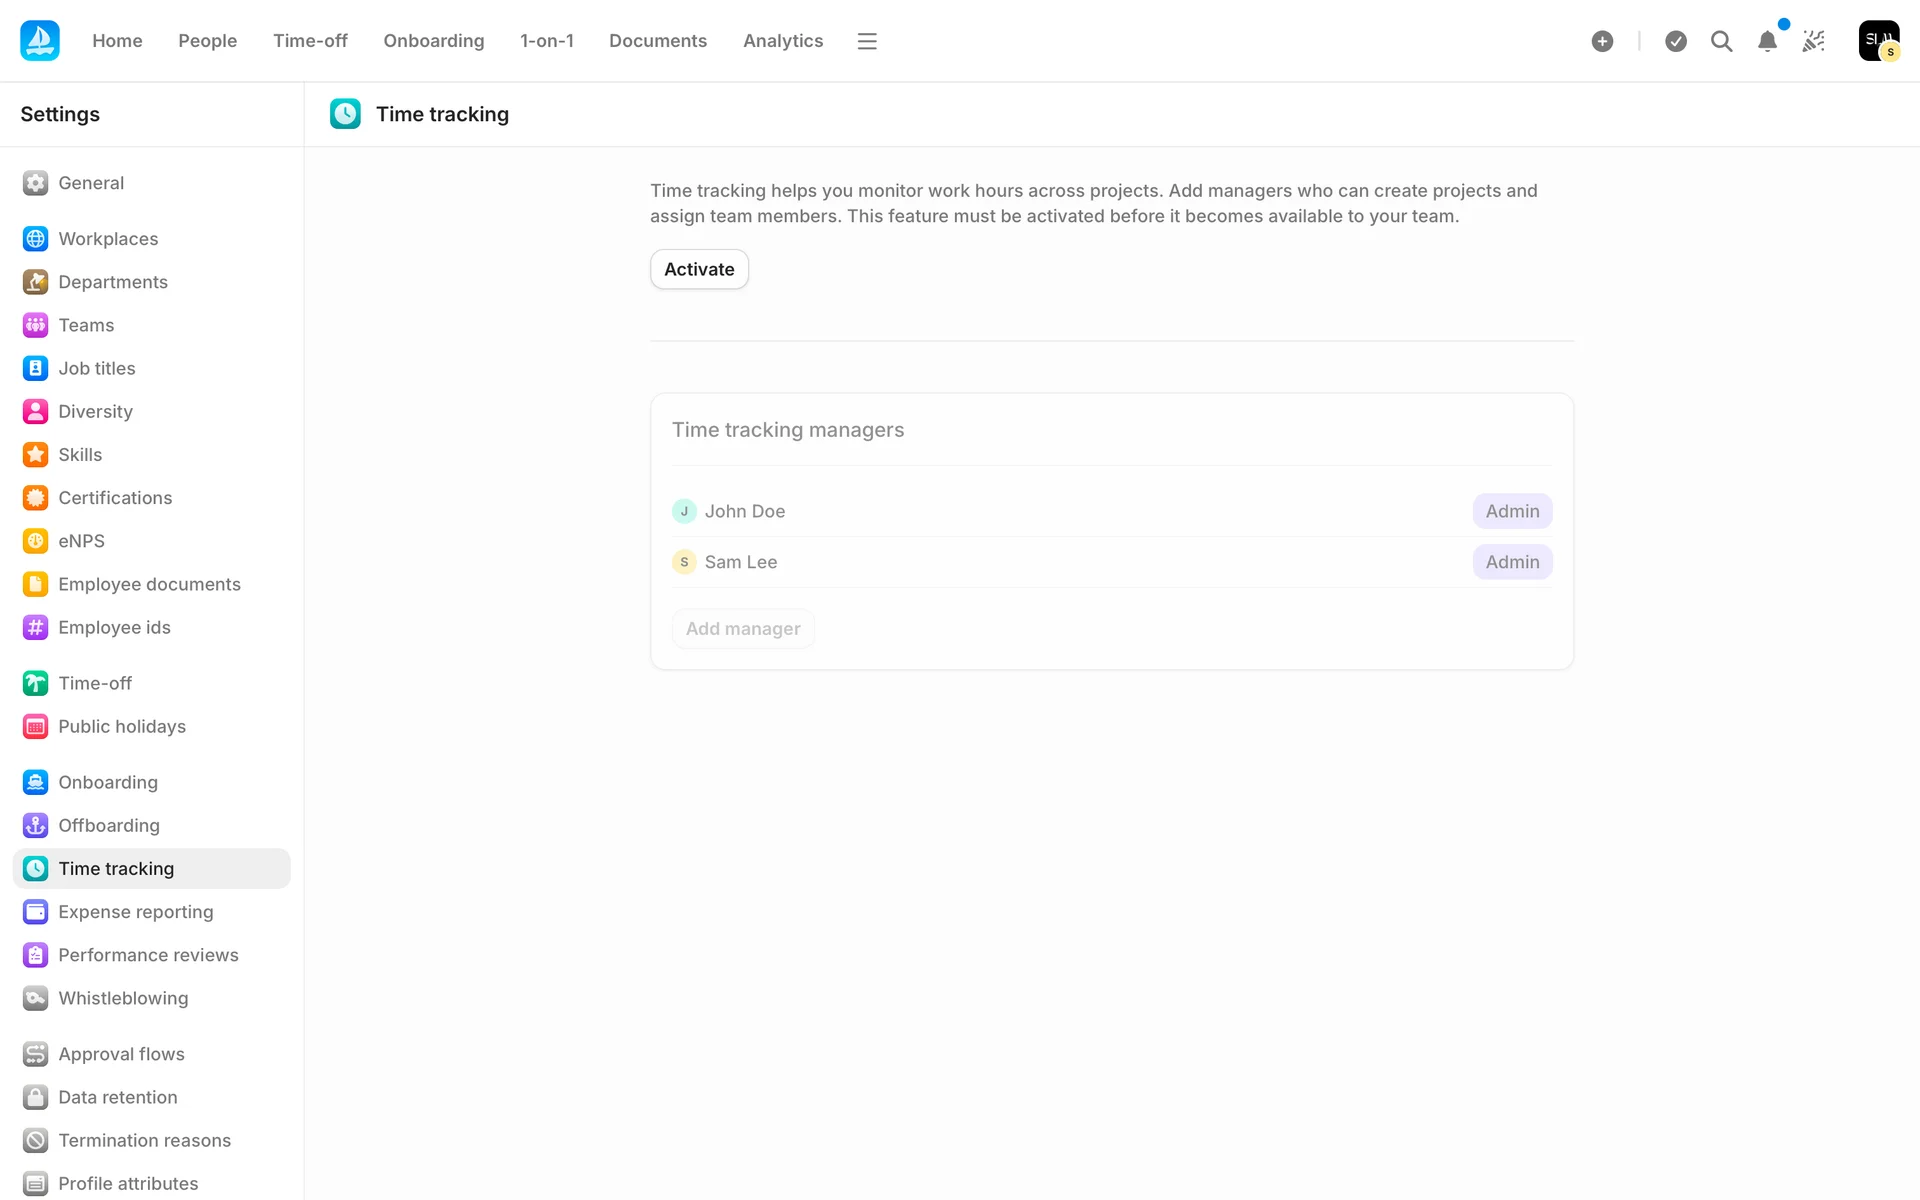Click the Add manager button
Image resolution: width=1920 pixels, height=1200 pixels.
(x=743, y=629)
